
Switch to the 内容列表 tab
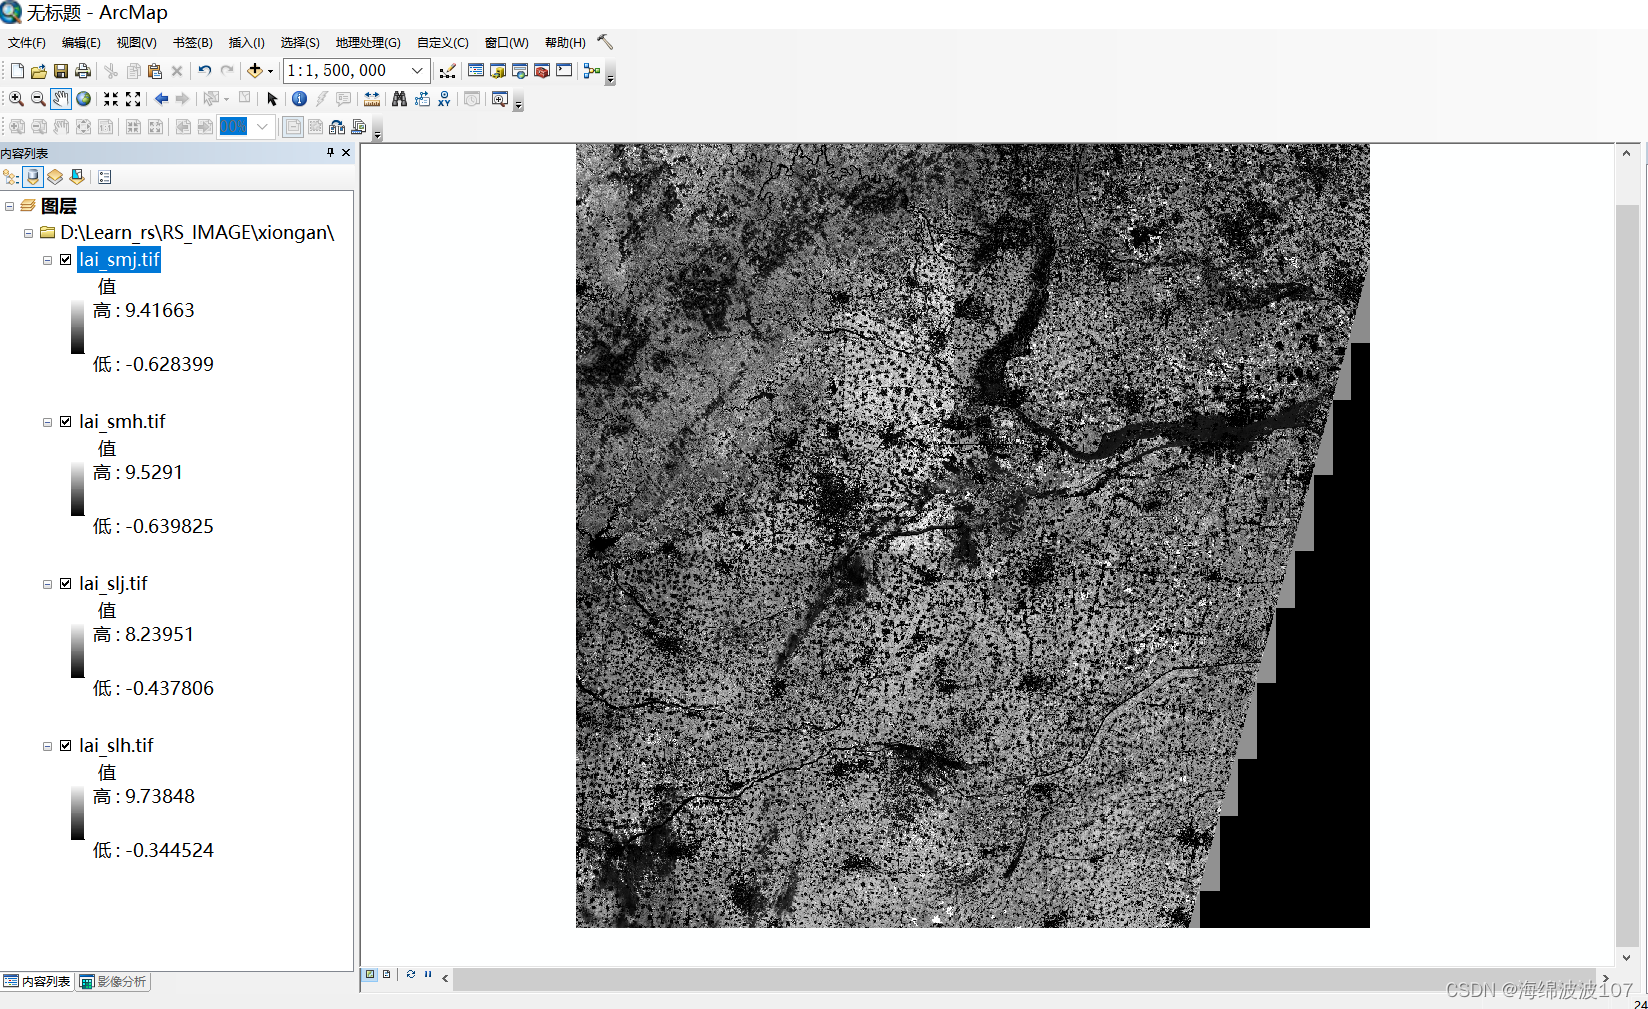point(37,982)
